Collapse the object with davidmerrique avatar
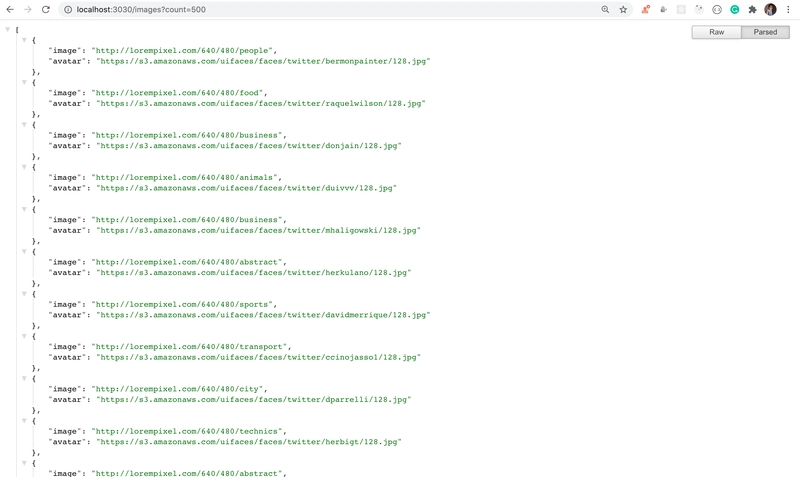Screen dimensions: 800x477 tap(24, 294)
